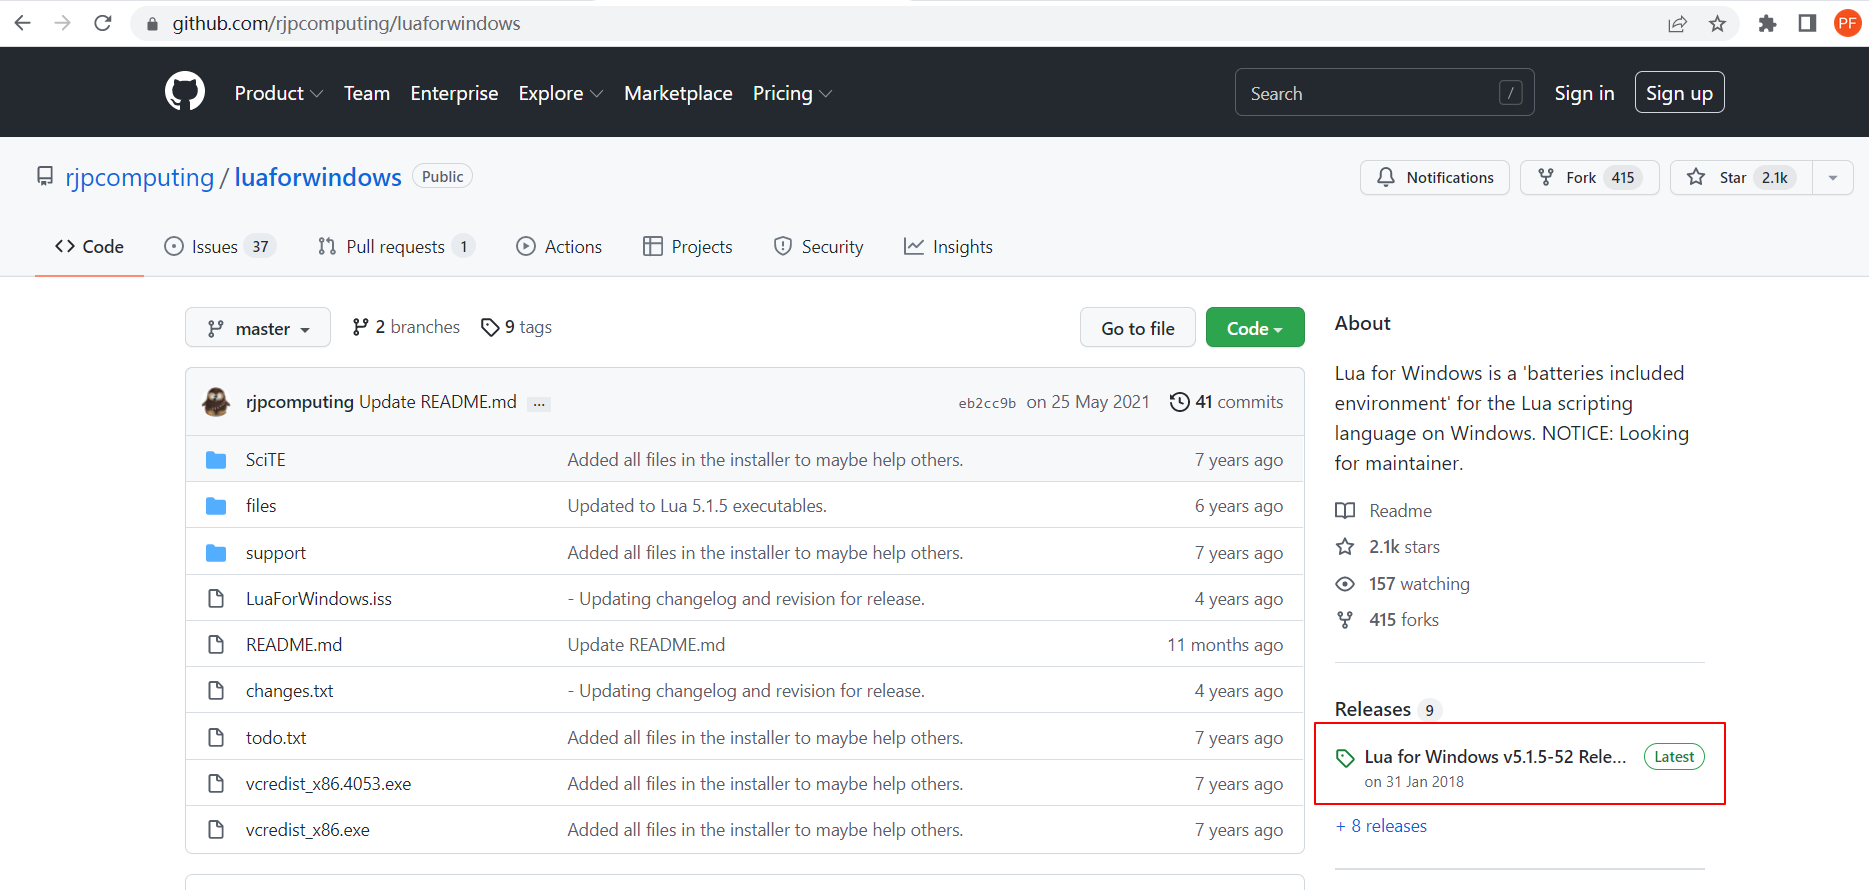Screen dimensions: 1869x890
Task: Click the share page icon in address bar
Action: [x=1678, y=23]
